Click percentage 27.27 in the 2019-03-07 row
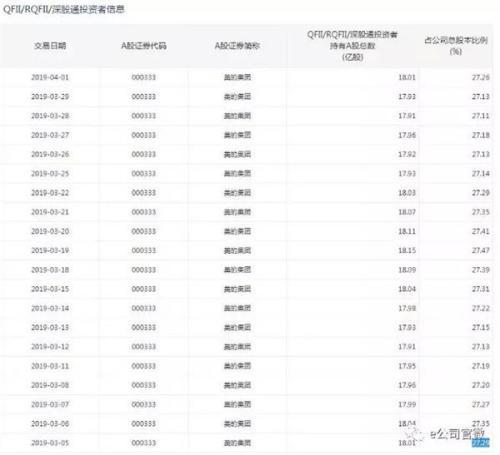 [x=481, y=405]
